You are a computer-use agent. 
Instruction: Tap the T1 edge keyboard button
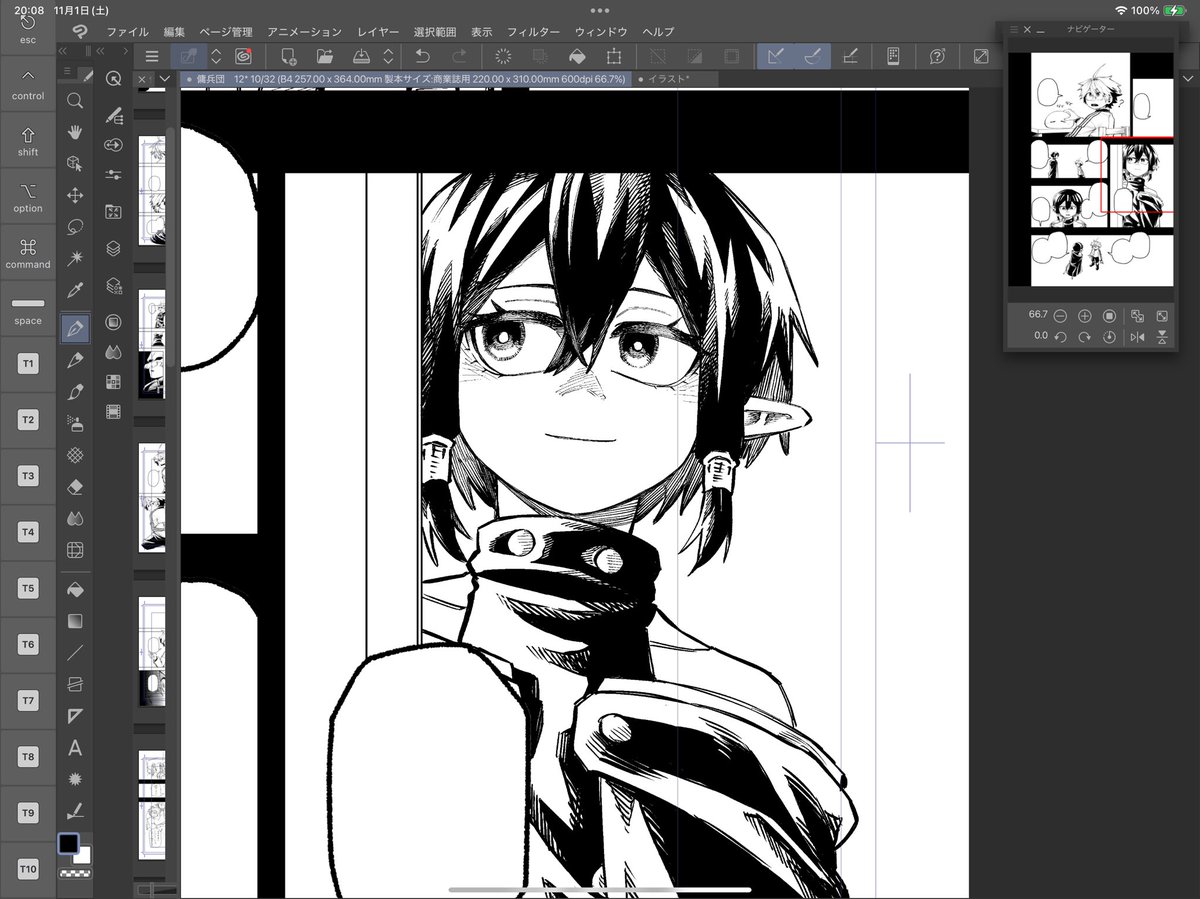[28, 364]
